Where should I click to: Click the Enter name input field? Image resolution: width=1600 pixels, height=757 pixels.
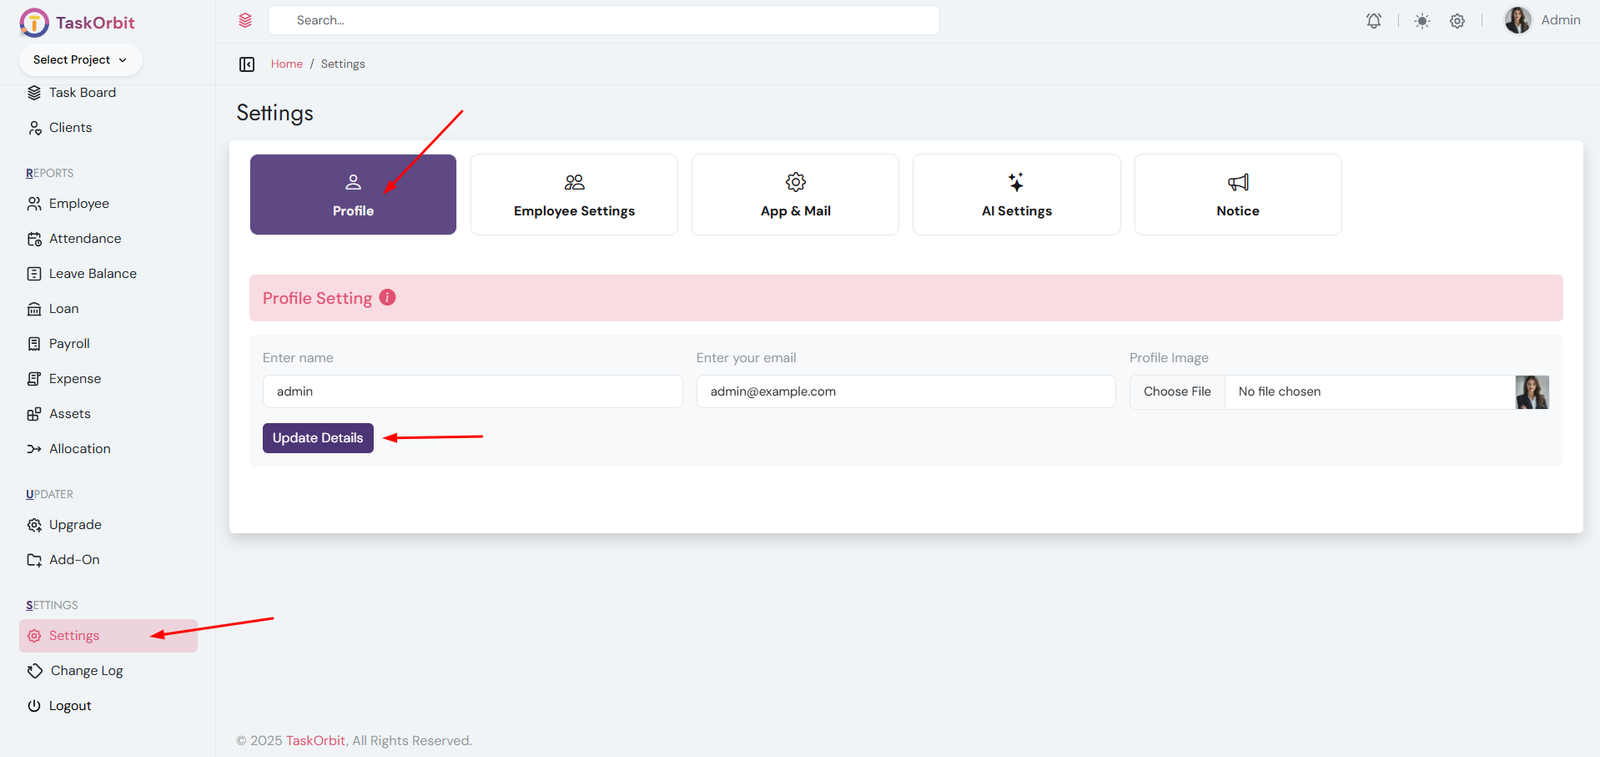point(472,392)
